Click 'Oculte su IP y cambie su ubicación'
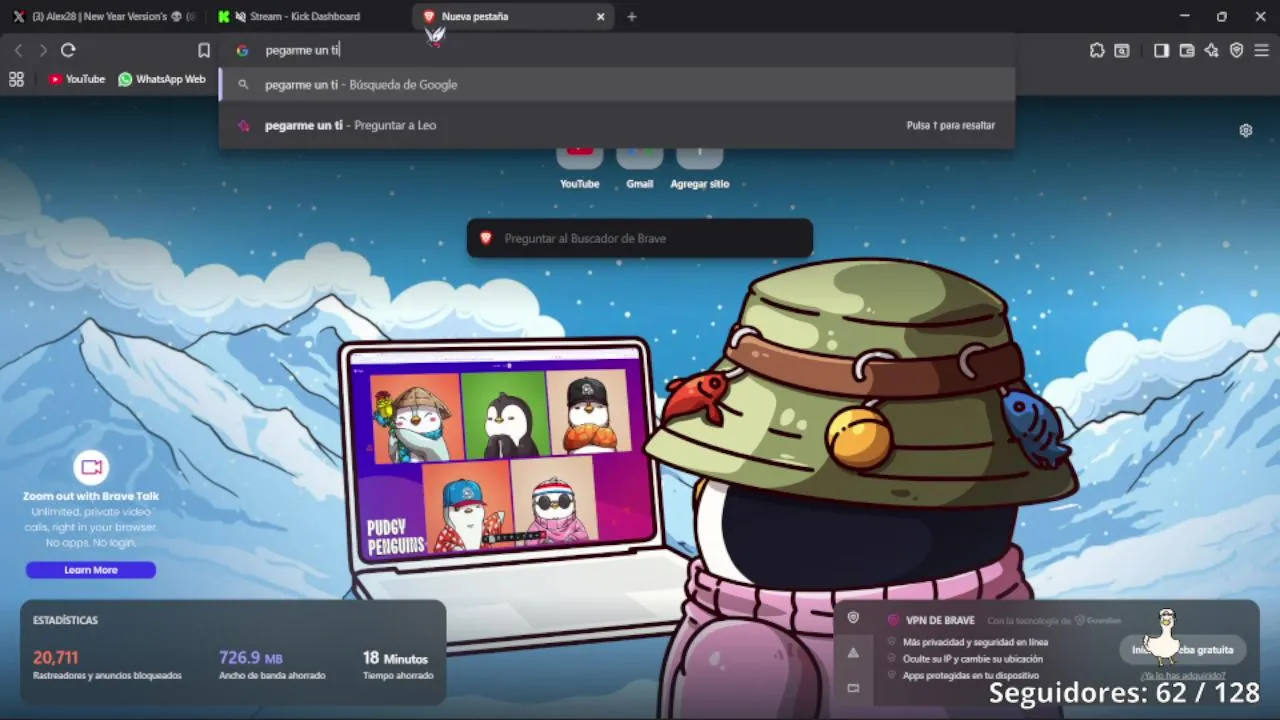Viewport: 1280px width, 720px height. [973, 659]
